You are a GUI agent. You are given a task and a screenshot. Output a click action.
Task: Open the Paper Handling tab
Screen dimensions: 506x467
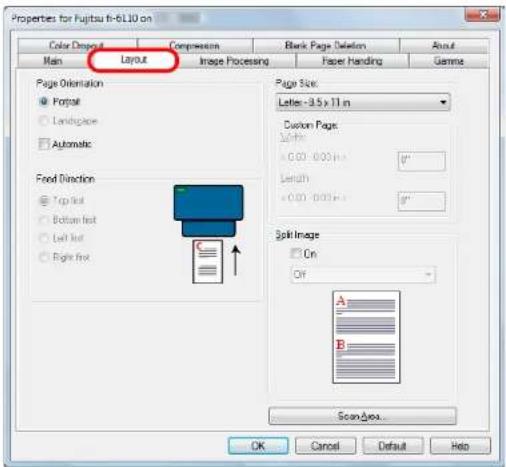pyautogui.click(x=352, y=61)
